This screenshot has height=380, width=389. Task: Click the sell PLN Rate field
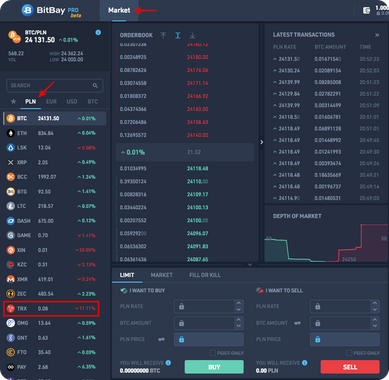point(341,306)
